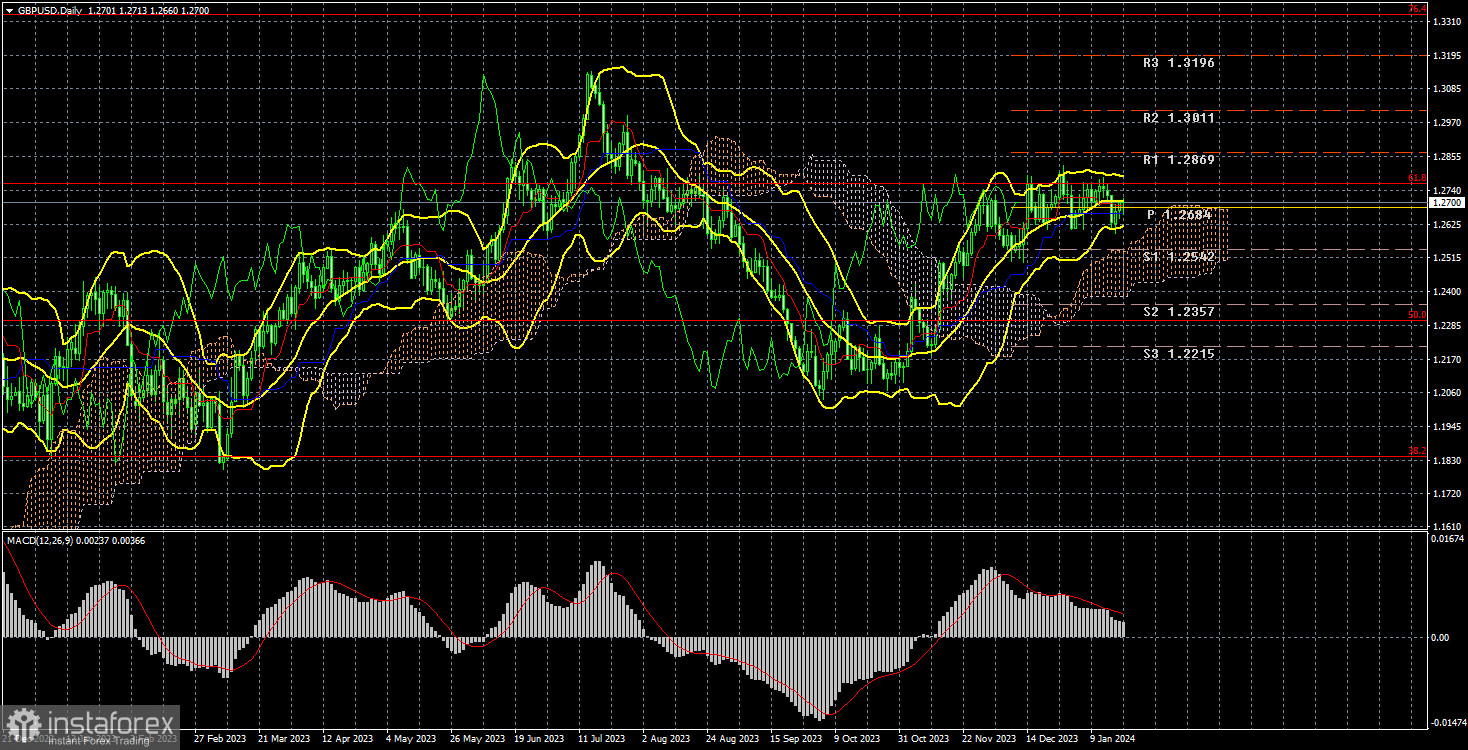This screenshot has height=750, width=1468.
Task: Click the MACD scale value -0.01474
Action: pyautogui.click(x=1447, y=721)
